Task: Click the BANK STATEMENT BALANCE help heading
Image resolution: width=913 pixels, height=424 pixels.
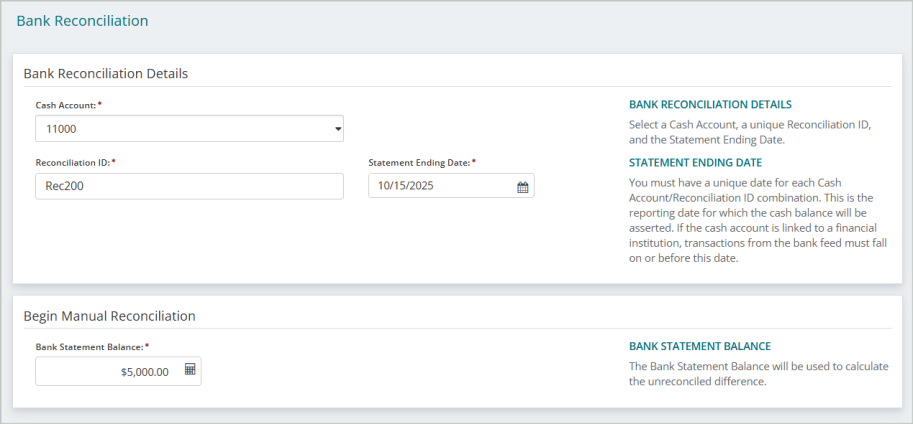Action: [x=699, y=347]
